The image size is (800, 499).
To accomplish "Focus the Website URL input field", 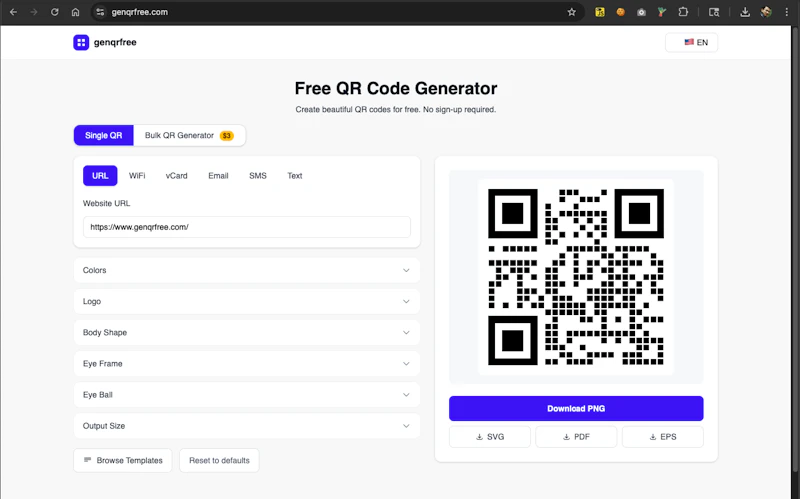I will click(x=247, y=227).
